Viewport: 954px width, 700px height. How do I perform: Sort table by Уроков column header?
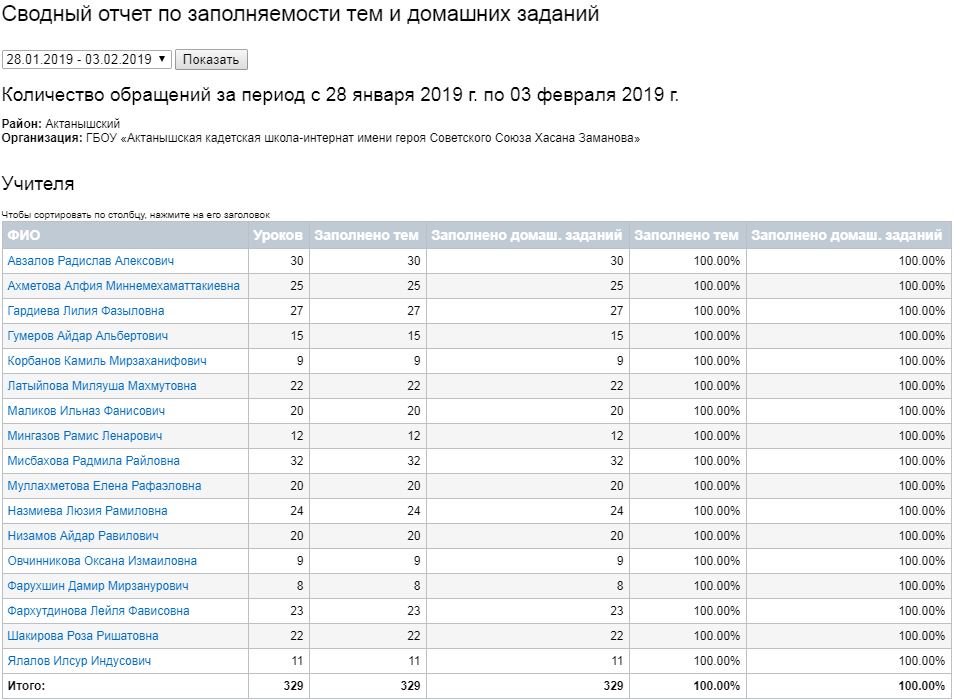pos(278,236)
